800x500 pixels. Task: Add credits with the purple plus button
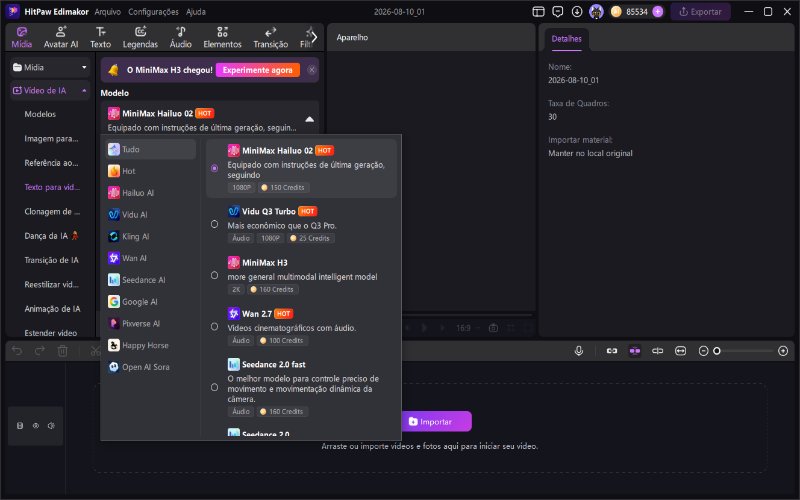click(658, 12)
